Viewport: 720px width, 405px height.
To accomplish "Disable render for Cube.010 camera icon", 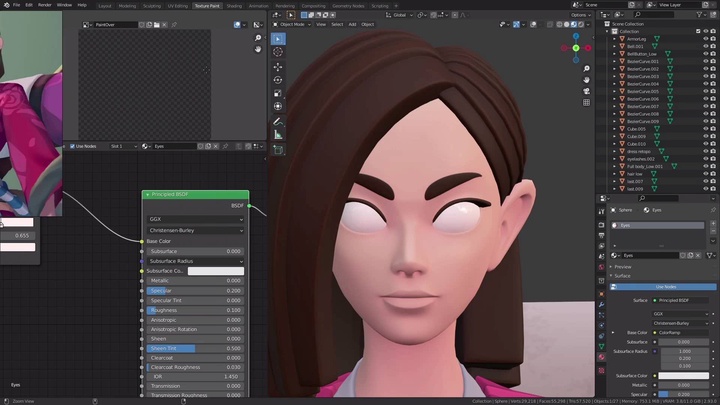I will 713,144.
